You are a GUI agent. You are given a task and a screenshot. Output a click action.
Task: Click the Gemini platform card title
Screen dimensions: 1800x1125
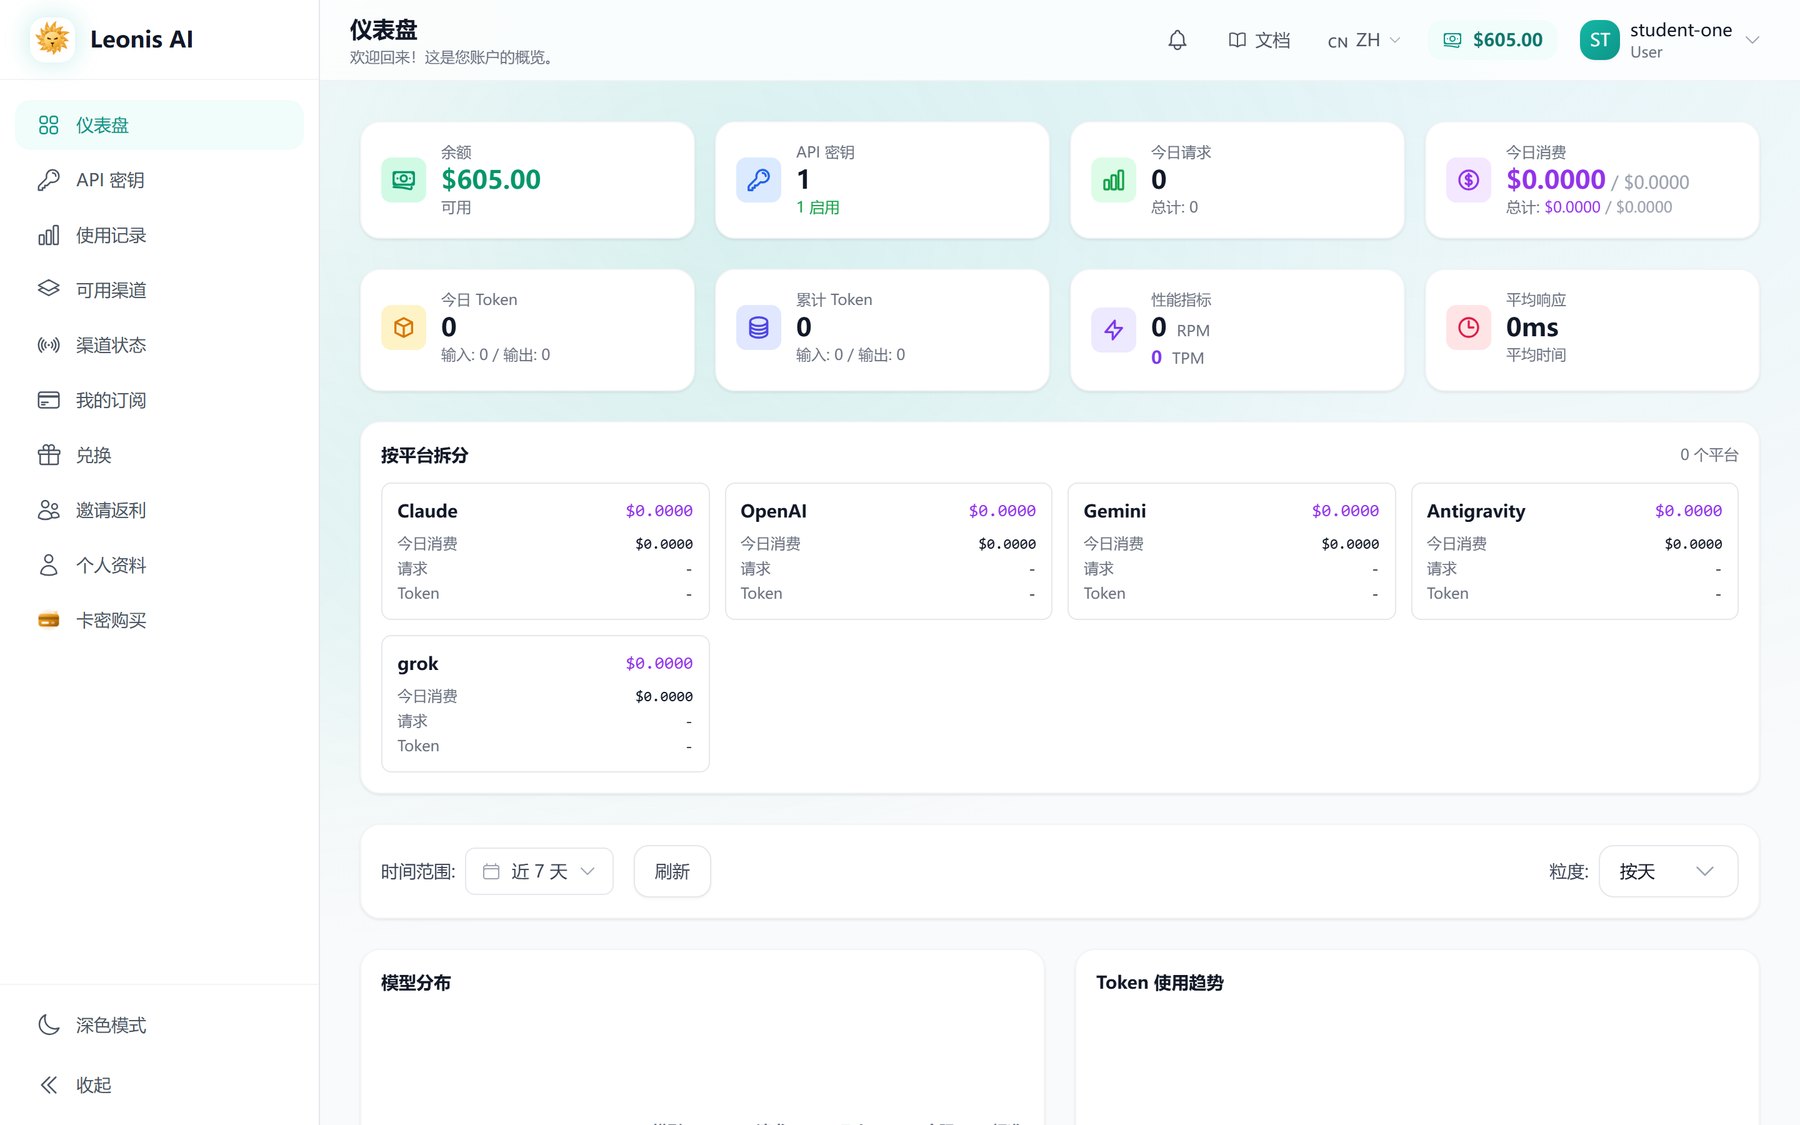coord(1114,511)
